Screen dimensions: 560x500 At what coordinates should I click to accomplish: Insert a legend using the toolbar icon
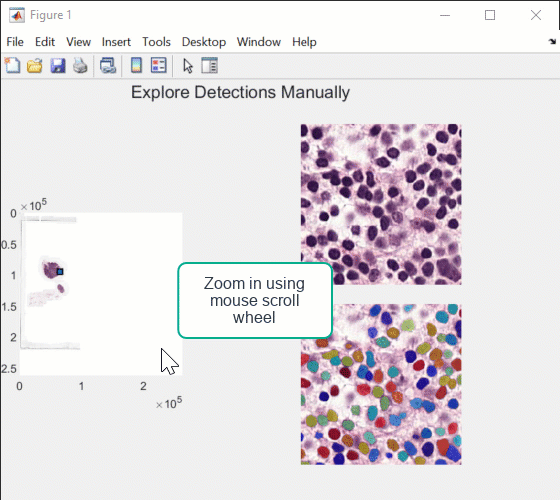(159, 65)
